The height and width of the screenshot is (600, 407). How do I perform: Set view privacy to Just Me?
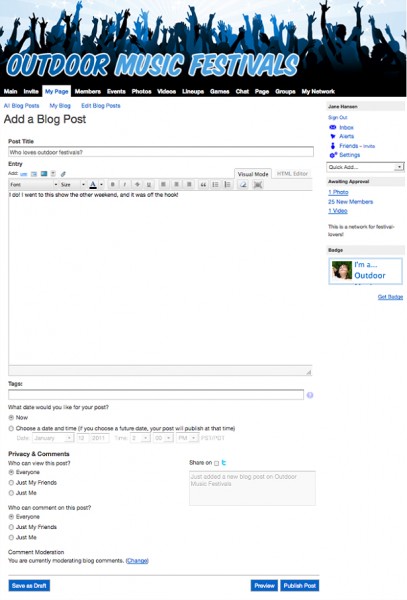11,493
